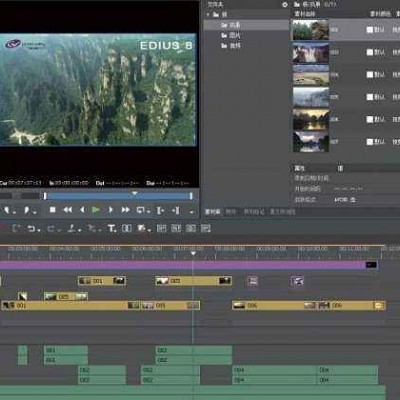This screenshot has height=400, width=400.
Task: Click the two-pane icon right of the Title tool
Action: coord(127,228)
